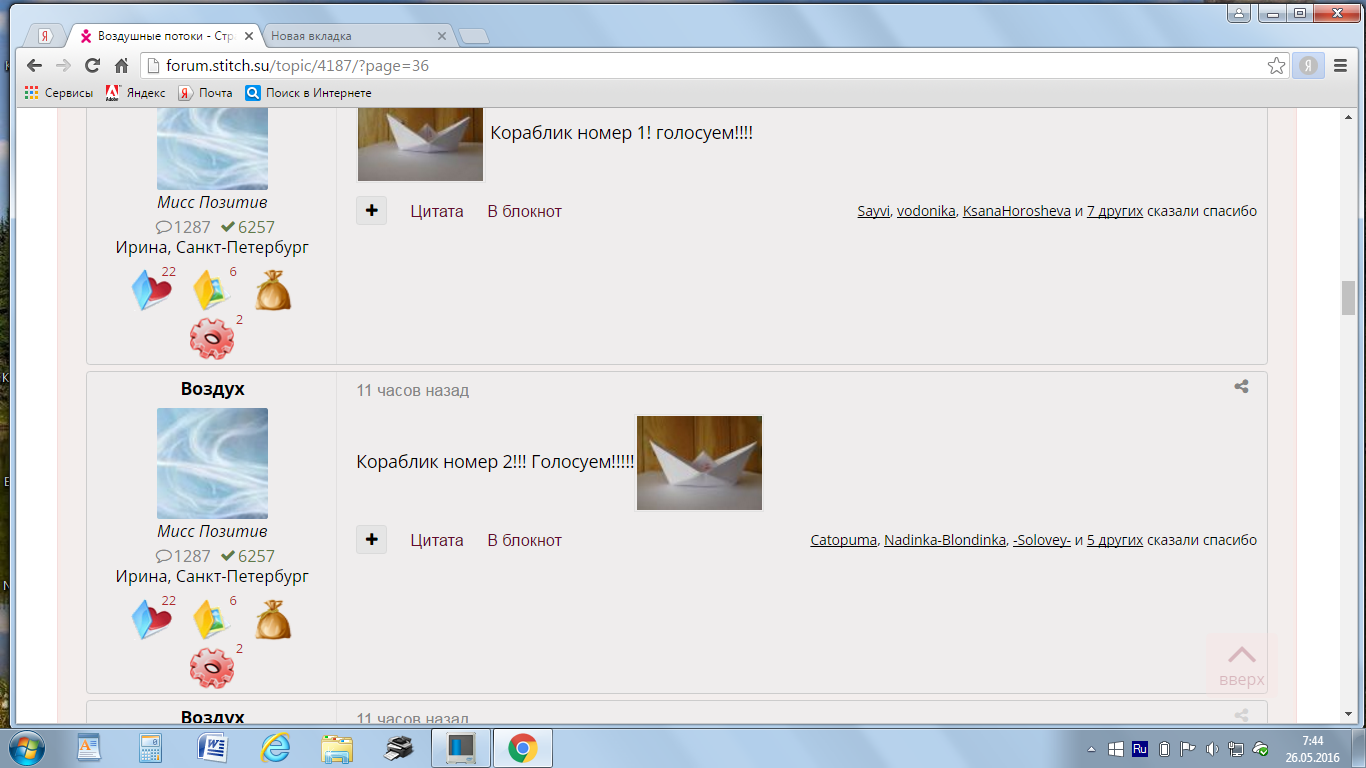Click the вверх scroll-to-top button
Image resolution: width=1366 pixels, height=768 pixels.
click(1241, 664)
